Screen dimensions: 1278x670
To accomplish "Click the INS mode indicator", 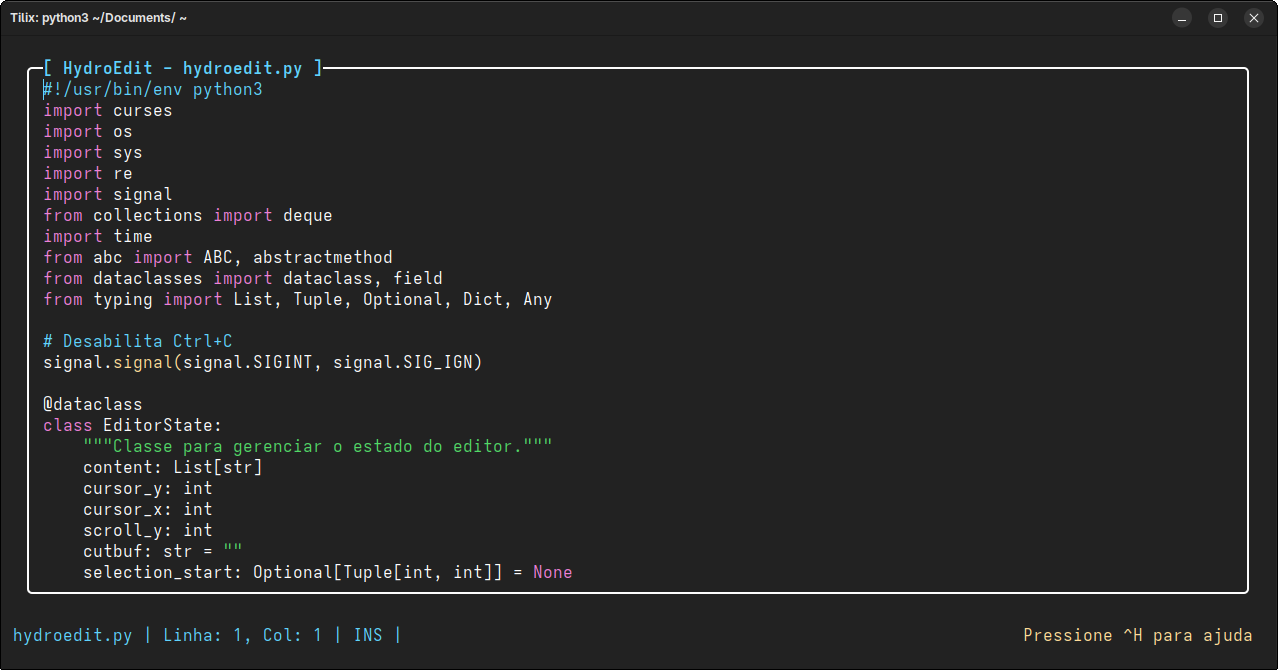I will (x=368, y=635).
